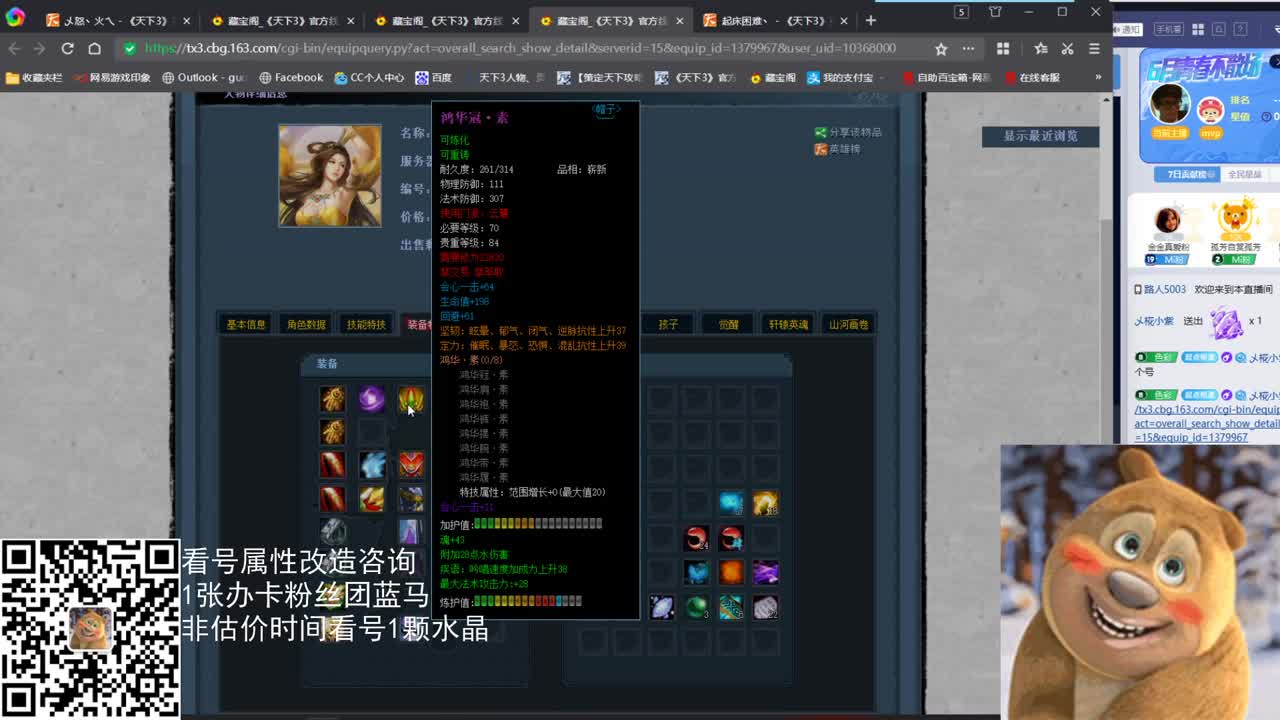Click the bookmark star in the address bar

941,47
